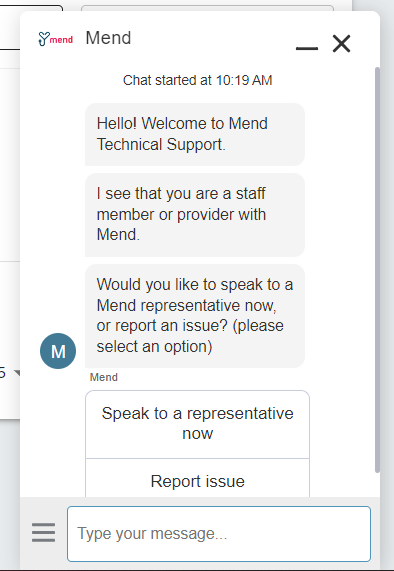Viewport: 394px width, 571px height.
Task: Click the Mend stethoscope logo
Action: pos(55,39)
